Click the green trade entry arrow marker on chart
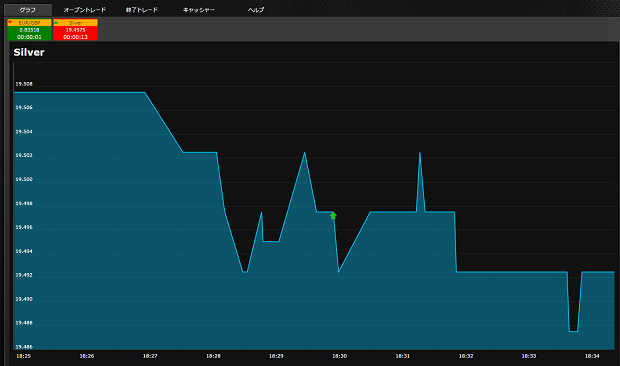The image size is (620, 366). 333,215
